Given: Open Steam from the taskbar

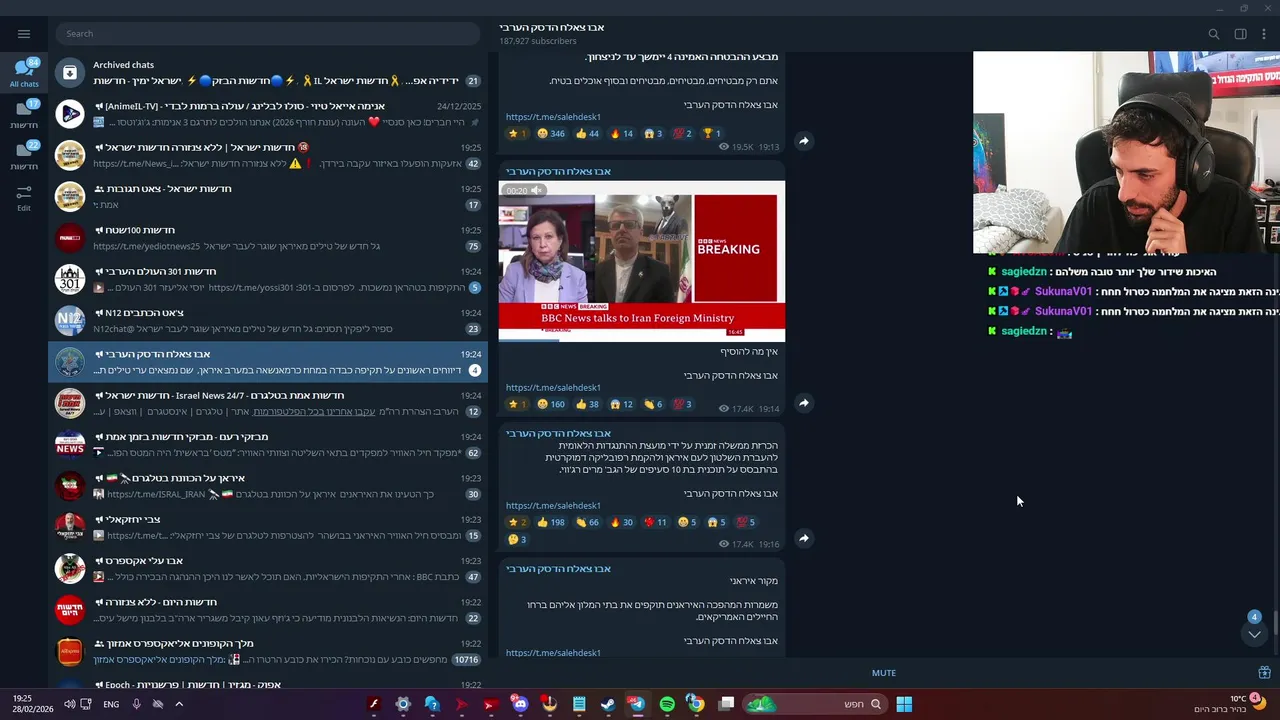Looking at the screenshot, I should (x=608, y=704).
